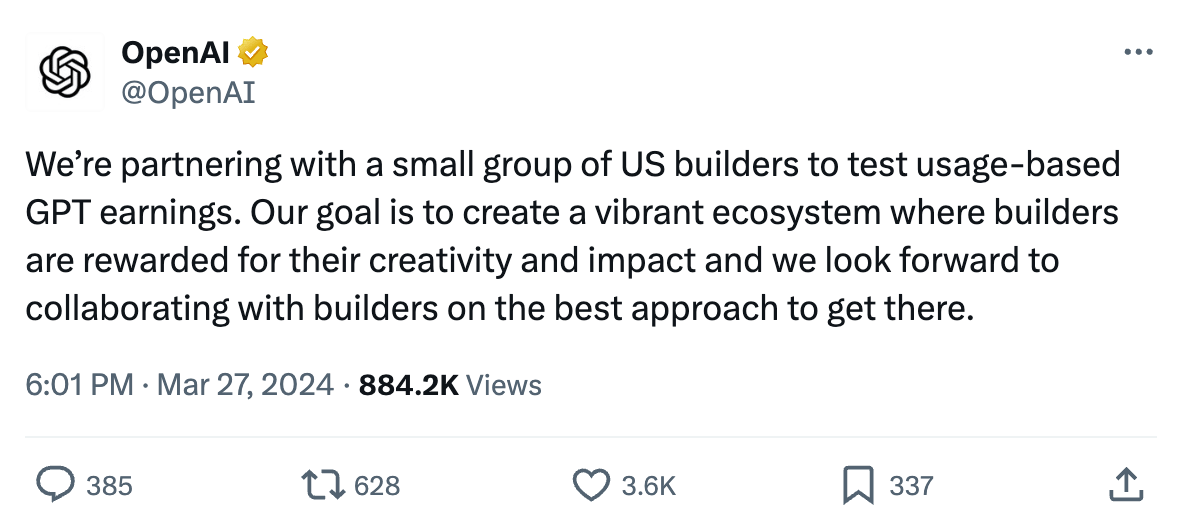Click the word Views beside count
This screenshot has width=1182, height=528.
coord(504,385)
